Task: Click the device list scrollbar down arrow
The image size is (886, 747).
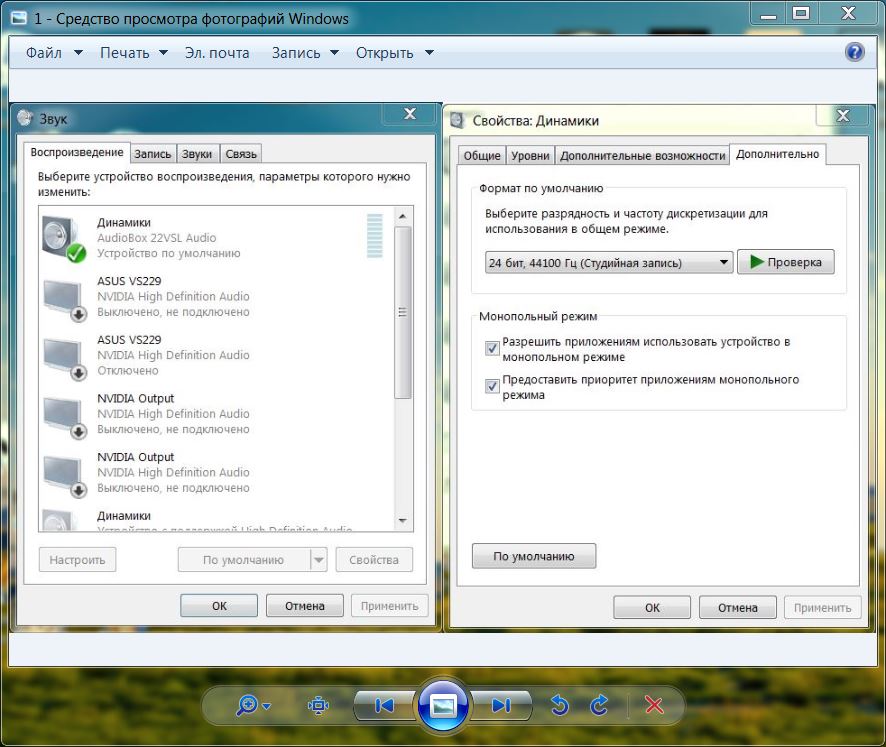Action: click(402, 521)
